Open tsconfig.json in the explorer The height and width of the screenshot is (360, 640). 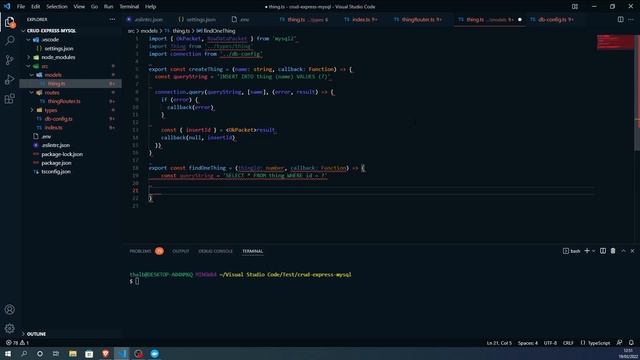[x=56, y=171]
